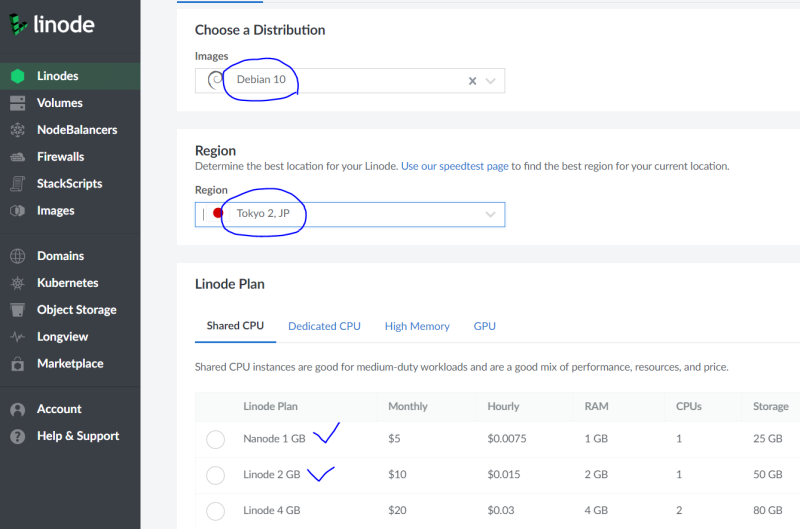Screen dimensions: 800x529
Task: Open the Longview pulse icon
Action: pos(17,337)
